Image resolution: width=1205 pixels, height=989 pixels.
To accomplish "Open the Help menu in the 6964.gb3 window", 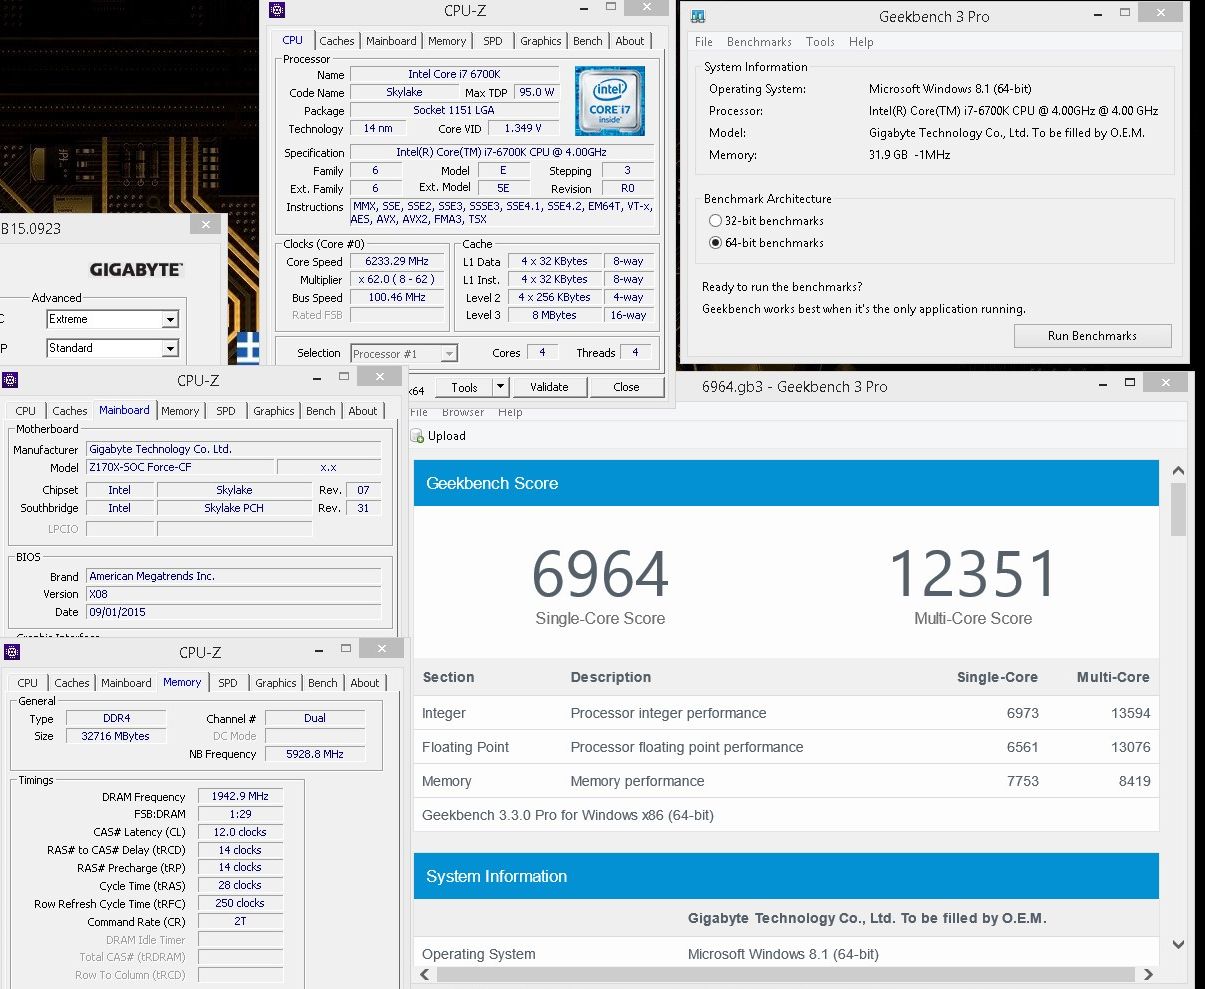I will [510, 412].
